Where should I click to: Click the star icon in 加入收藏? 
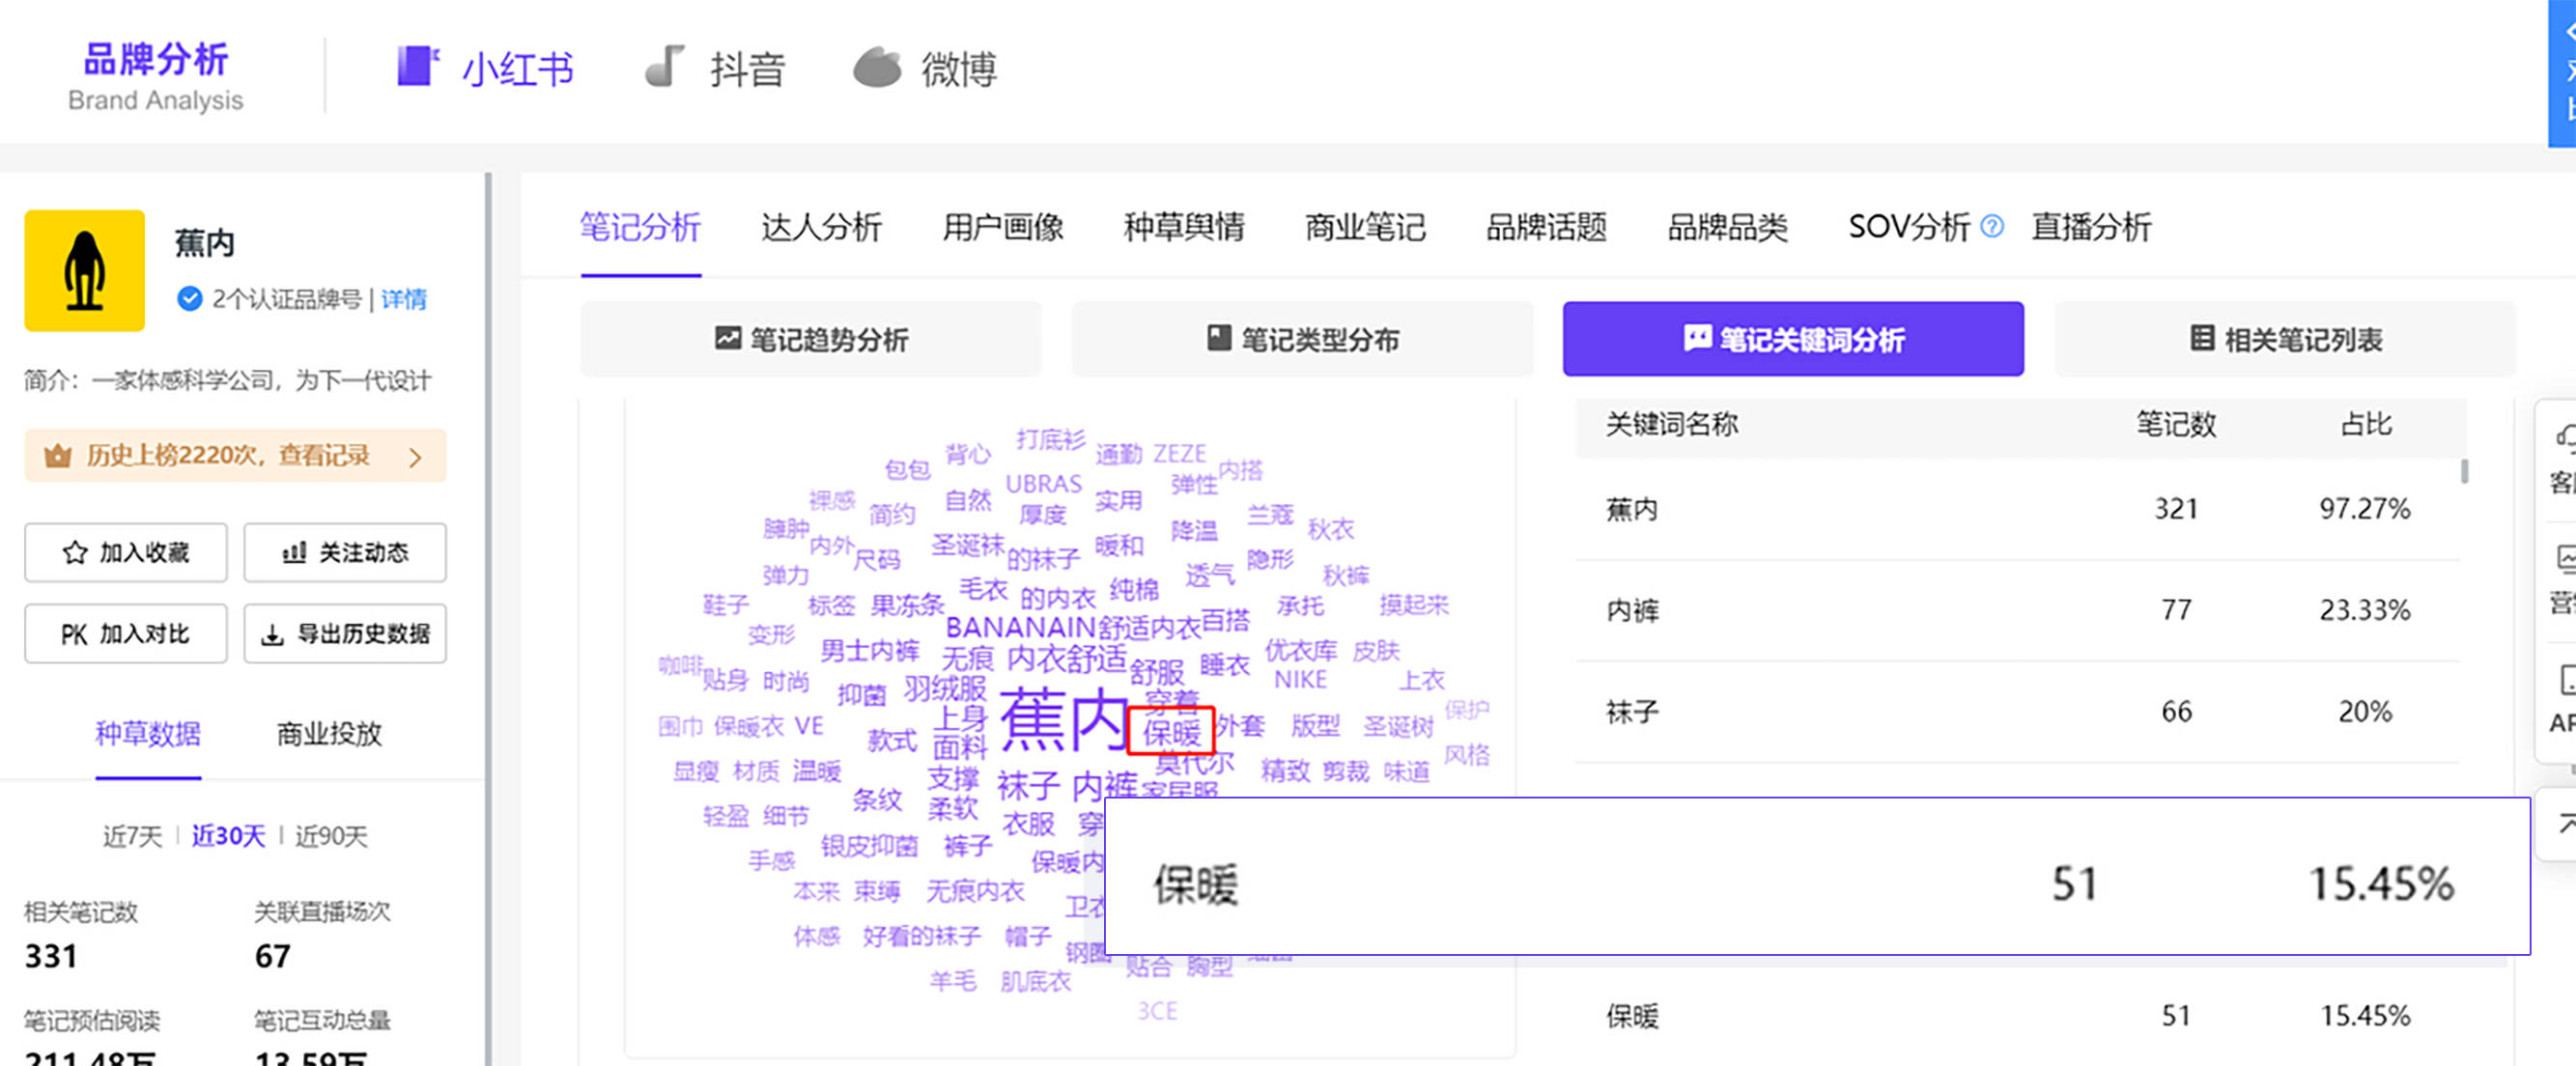point(75,552)
